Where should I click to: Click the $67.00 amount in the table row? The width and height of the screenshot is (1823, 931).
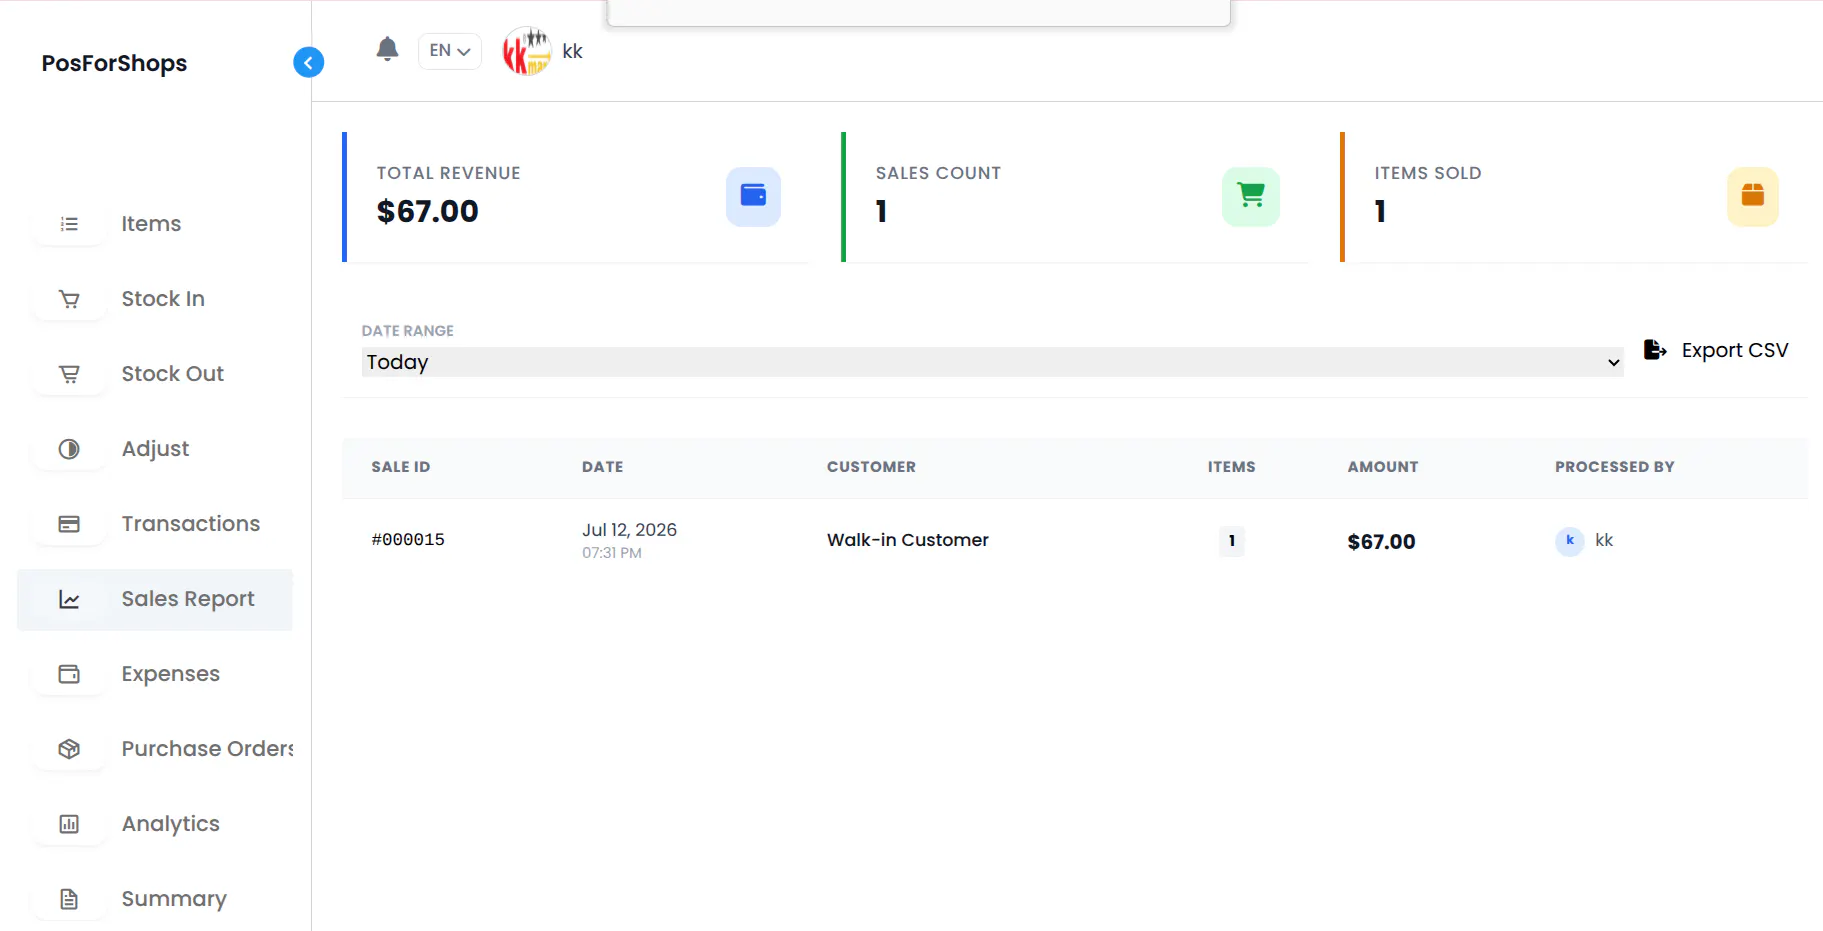(x=1381, y=542)
